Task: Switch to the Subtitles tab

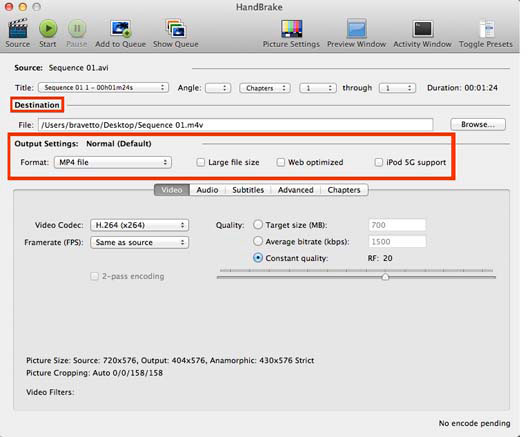Action: pyautogui.click(x=248, y=190)
